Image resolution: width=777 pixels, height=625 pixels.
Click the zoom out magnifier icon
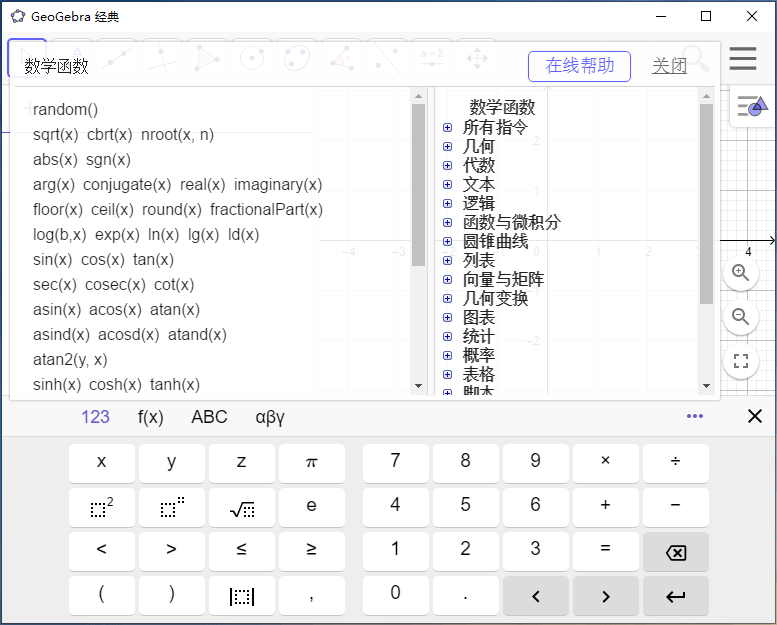click(740, 317)
